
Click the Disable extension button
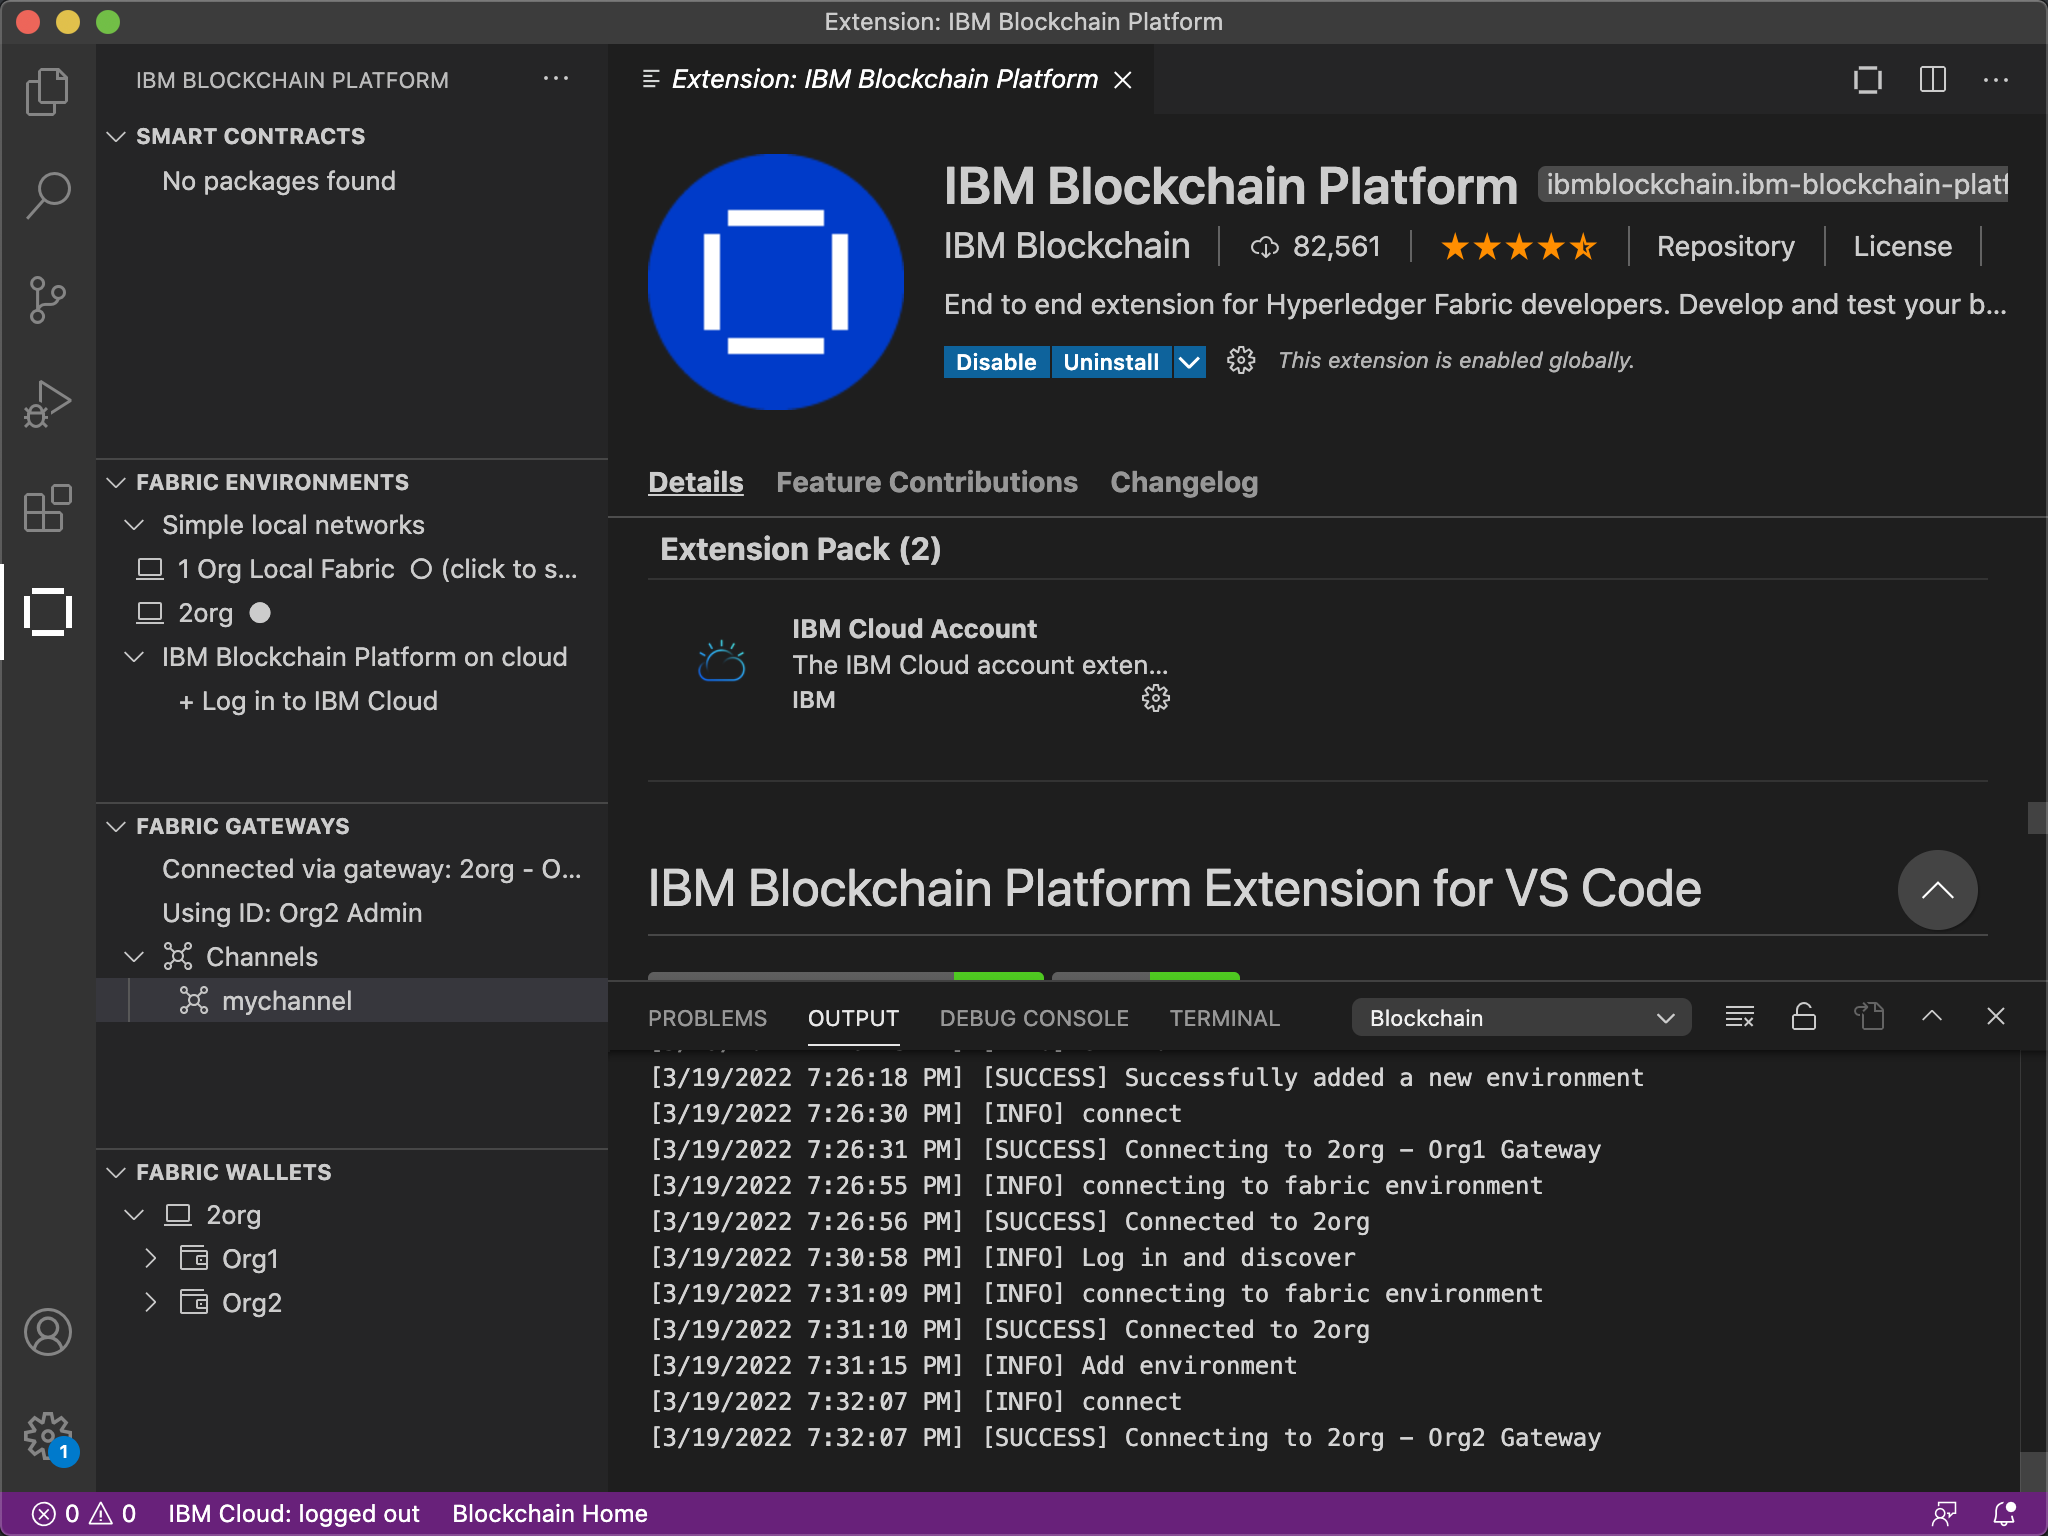point(996,362)
